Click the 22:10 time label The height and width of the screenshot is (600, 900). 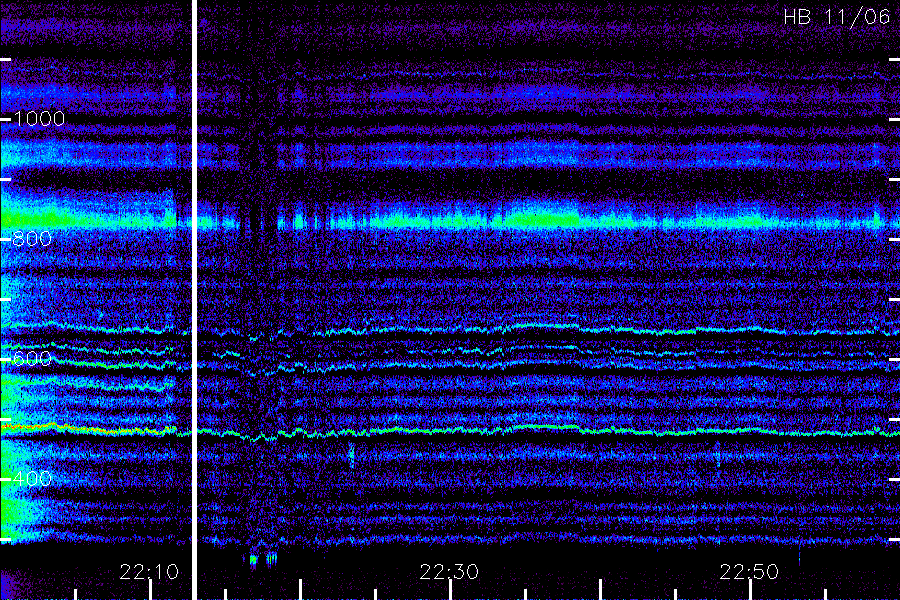point(149,572)
